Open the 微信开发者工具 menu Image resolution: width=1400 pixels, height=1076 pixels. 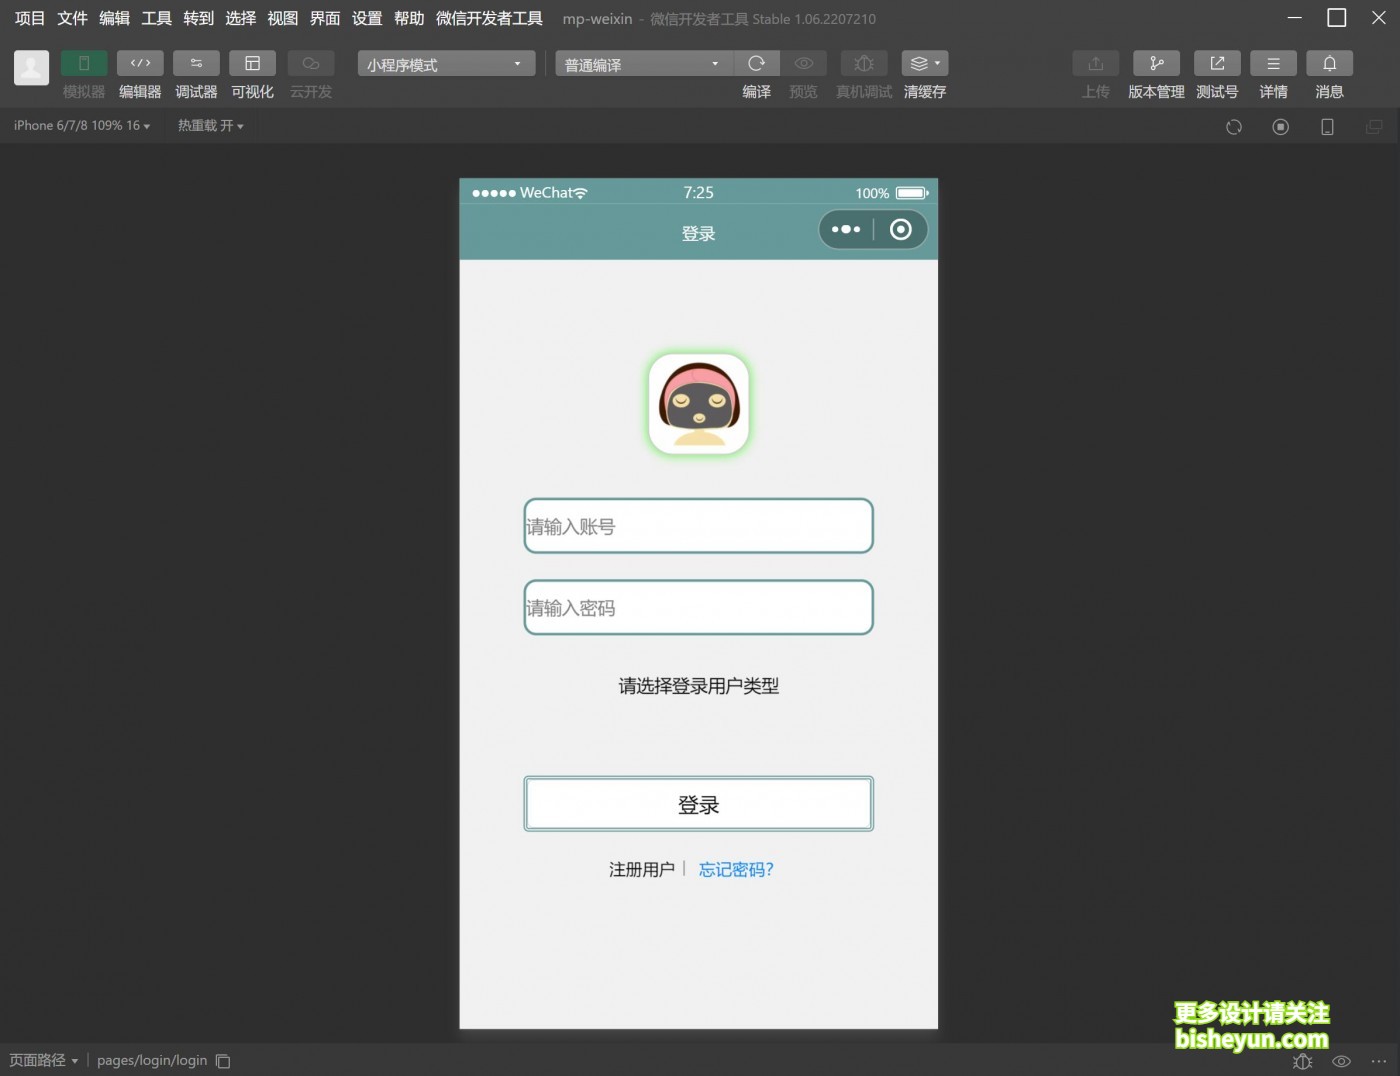(x=489, y=19)
